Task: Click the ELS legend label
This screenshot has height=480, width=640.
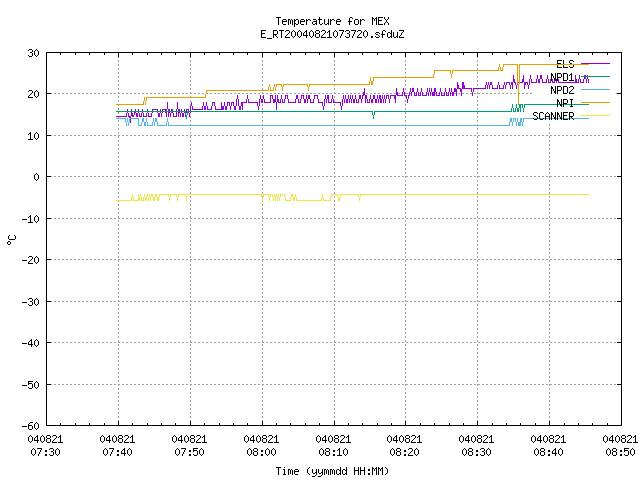Action: (565, 64)
